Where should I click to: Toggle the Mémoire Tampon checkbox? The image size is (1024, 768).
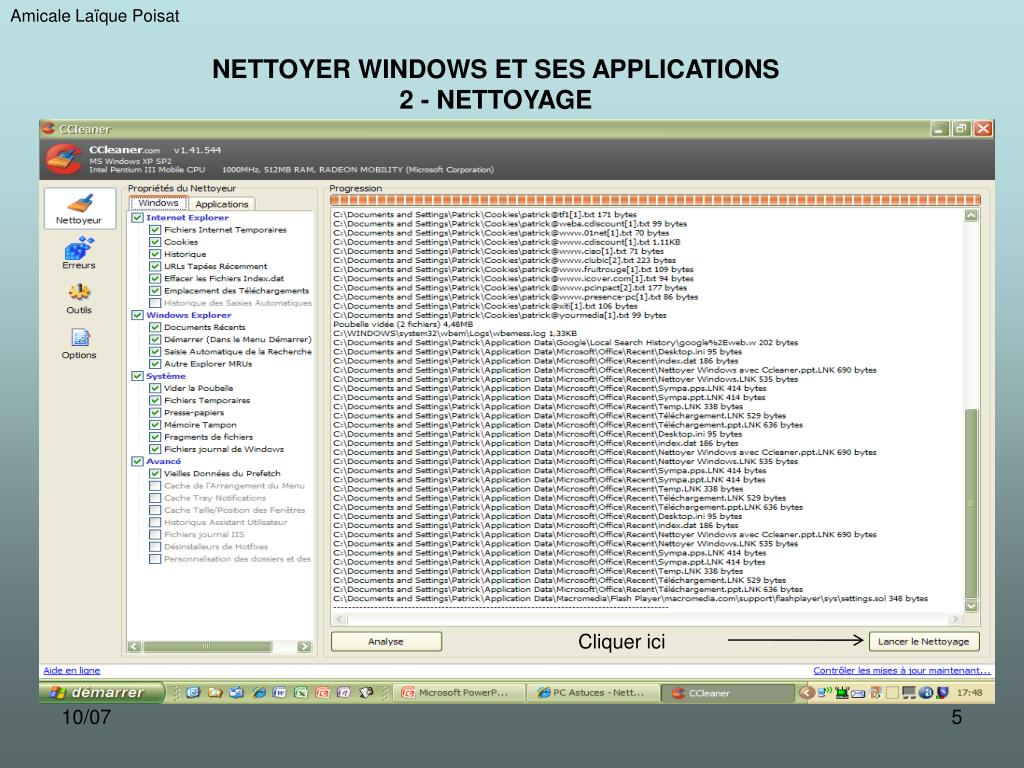click(155, 424)
